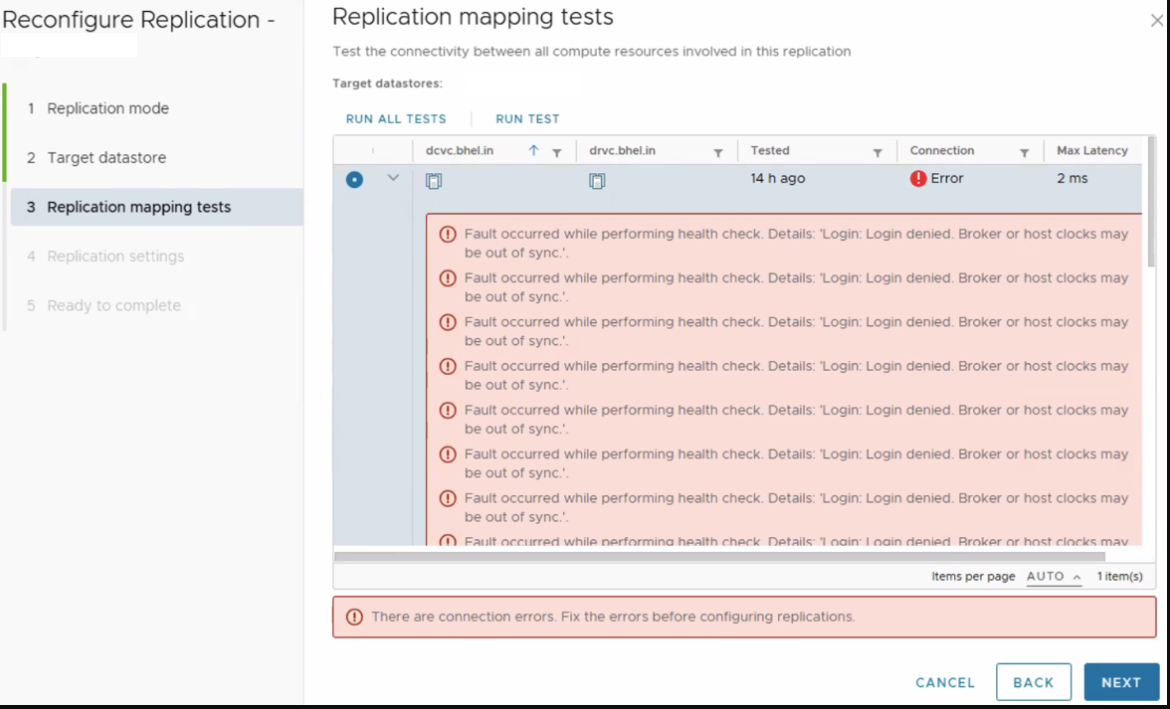Select step 3 Replication mapping tests
Viewport: 1170px width, 709px height.
point(157,207)
